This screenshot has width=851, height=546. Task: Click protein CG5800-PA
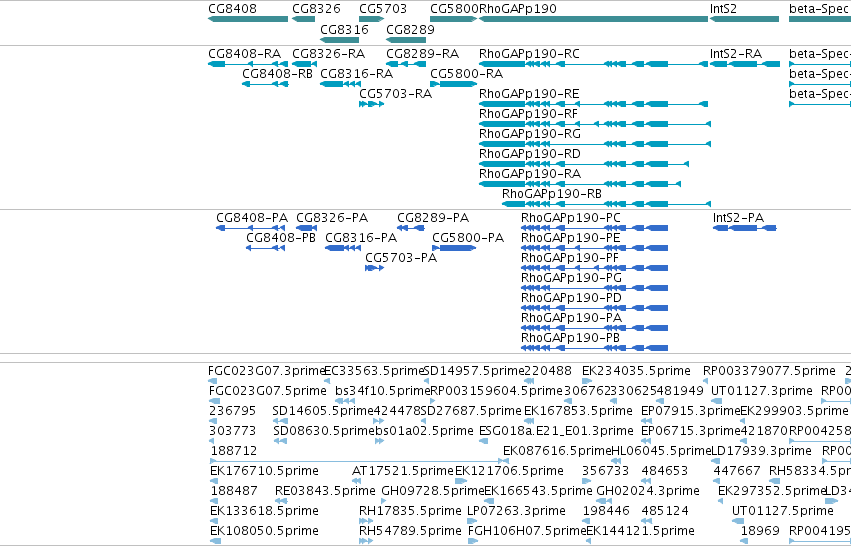tap(454, 248)
